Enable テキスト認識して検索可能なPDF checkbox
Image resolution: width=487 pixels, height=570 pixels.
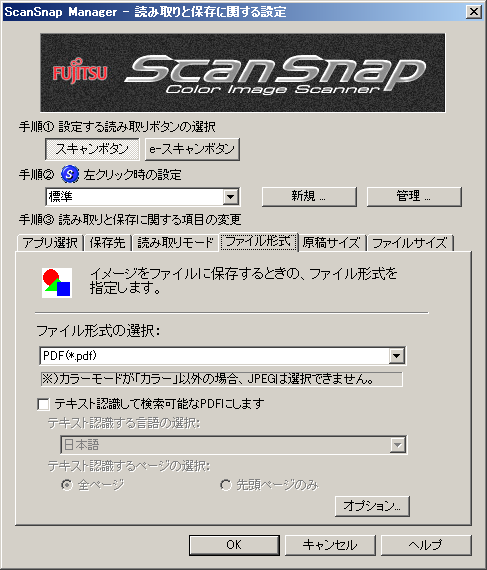point(43,404)
